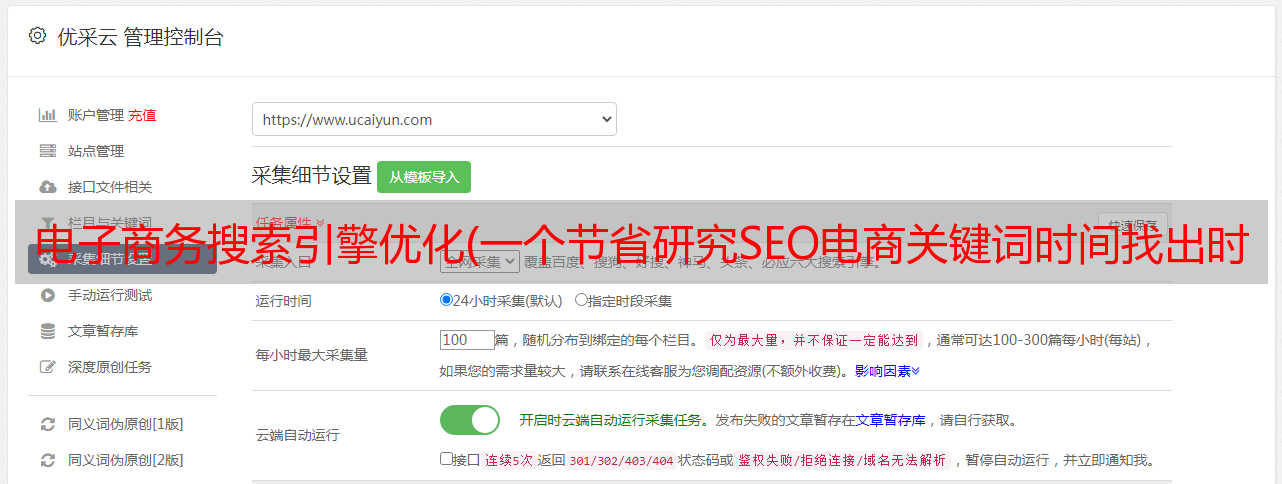Toggle the 云端自动运行 green switch
The image size is (1282, 484).
point(470,420)
